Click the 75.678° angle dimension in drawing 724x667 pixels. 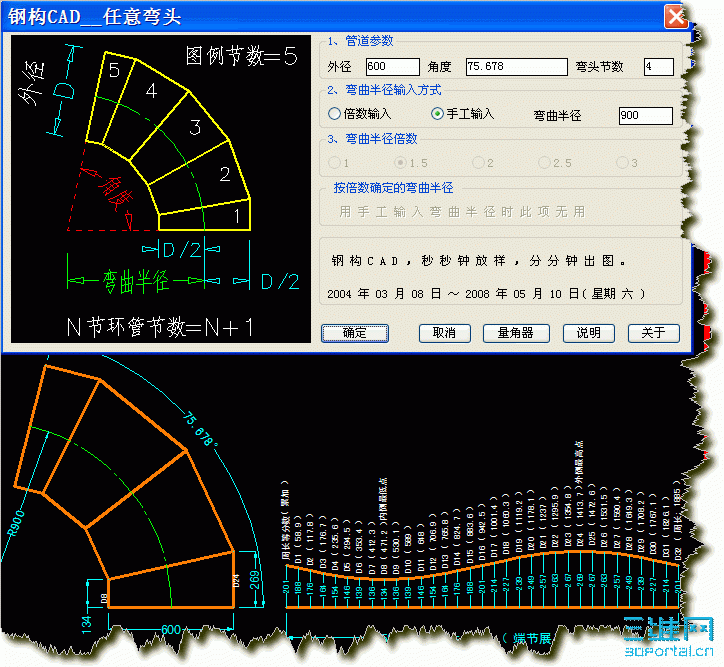(x=199, y=429)
